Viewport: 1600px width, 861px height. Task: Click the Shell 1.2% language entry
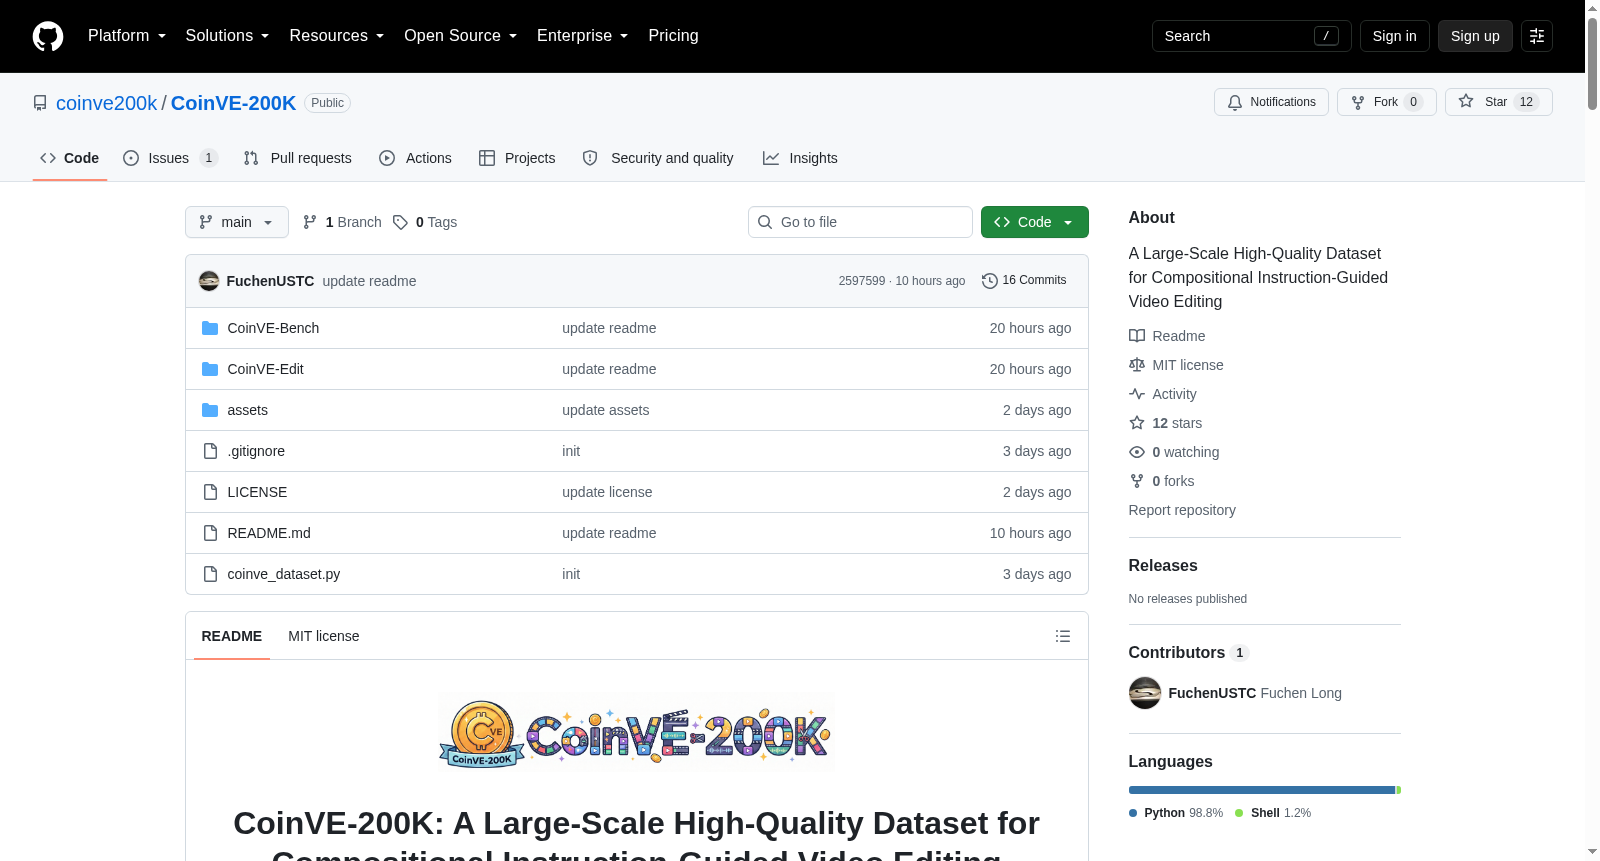point(1273,813)
